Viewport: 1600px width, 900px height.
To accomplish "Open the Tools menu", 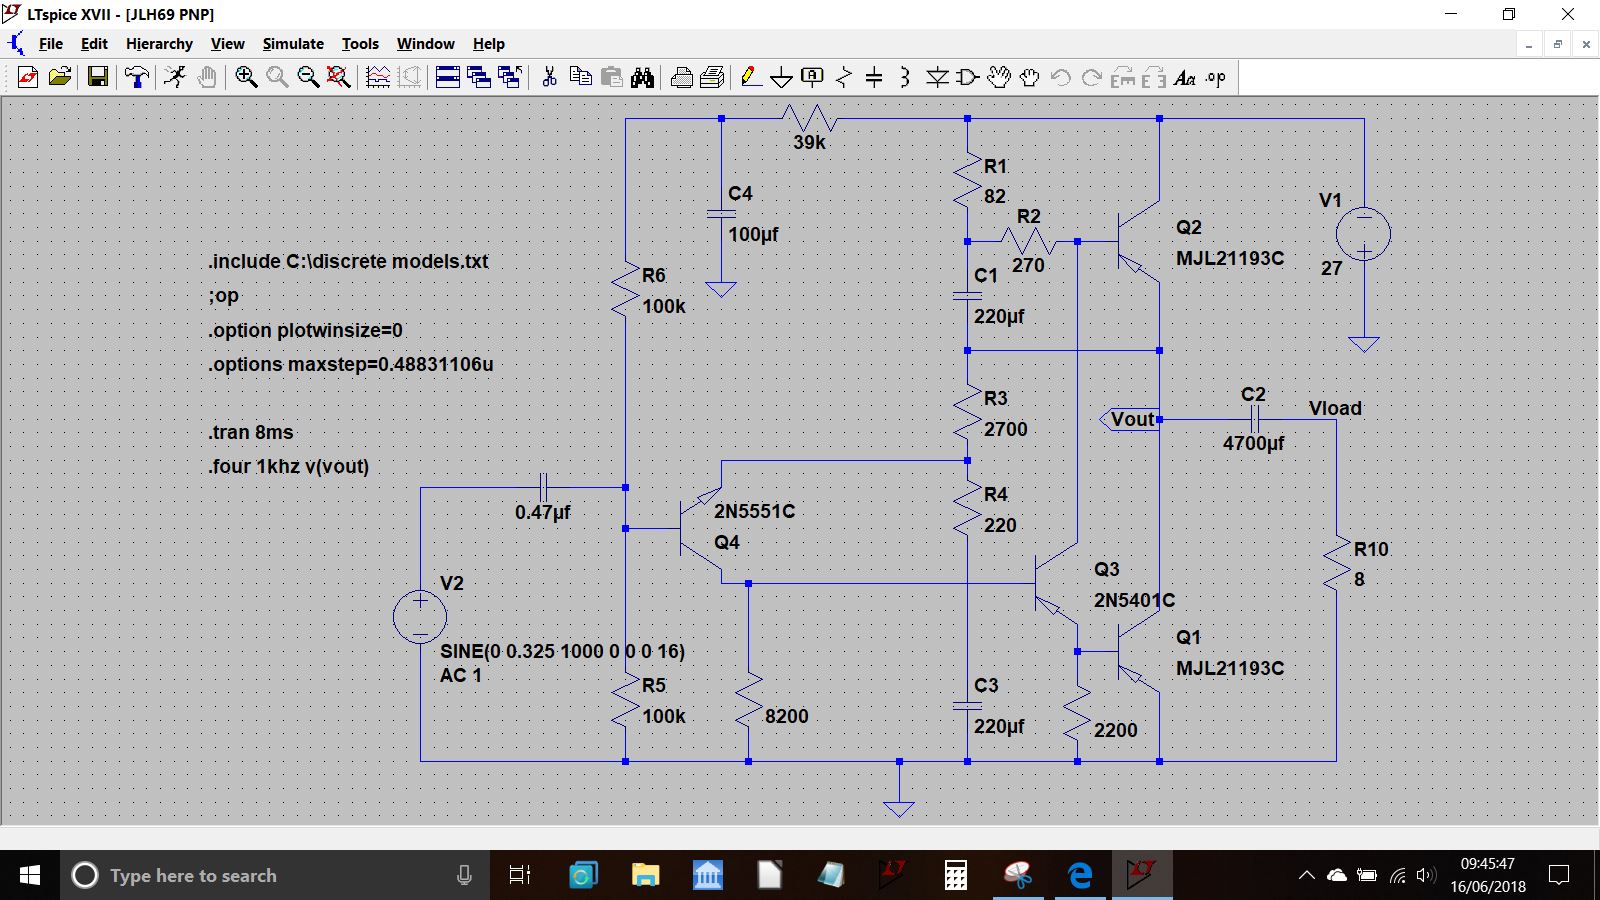I will tap(360, 44).
